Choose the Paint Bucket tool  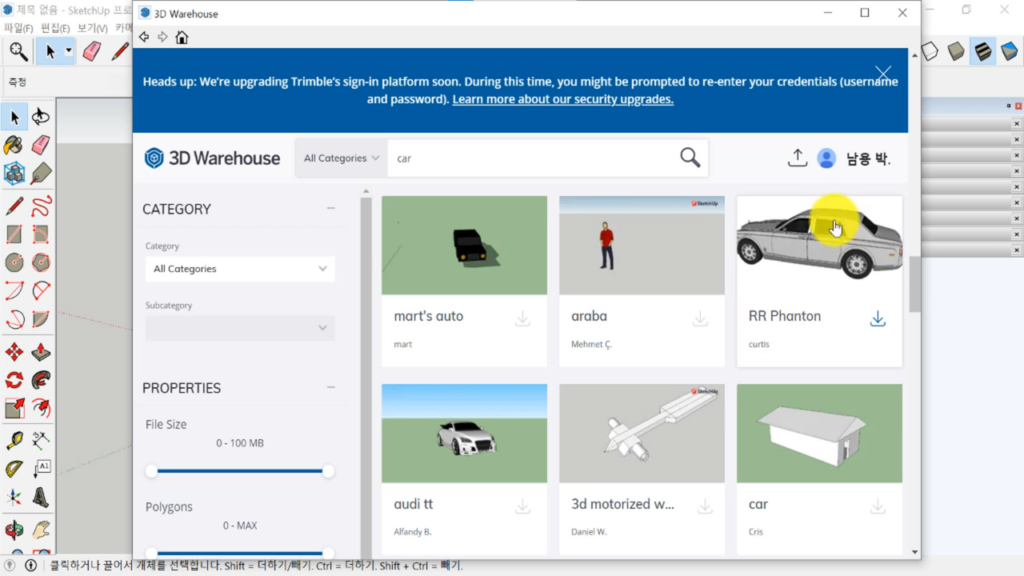14,145
